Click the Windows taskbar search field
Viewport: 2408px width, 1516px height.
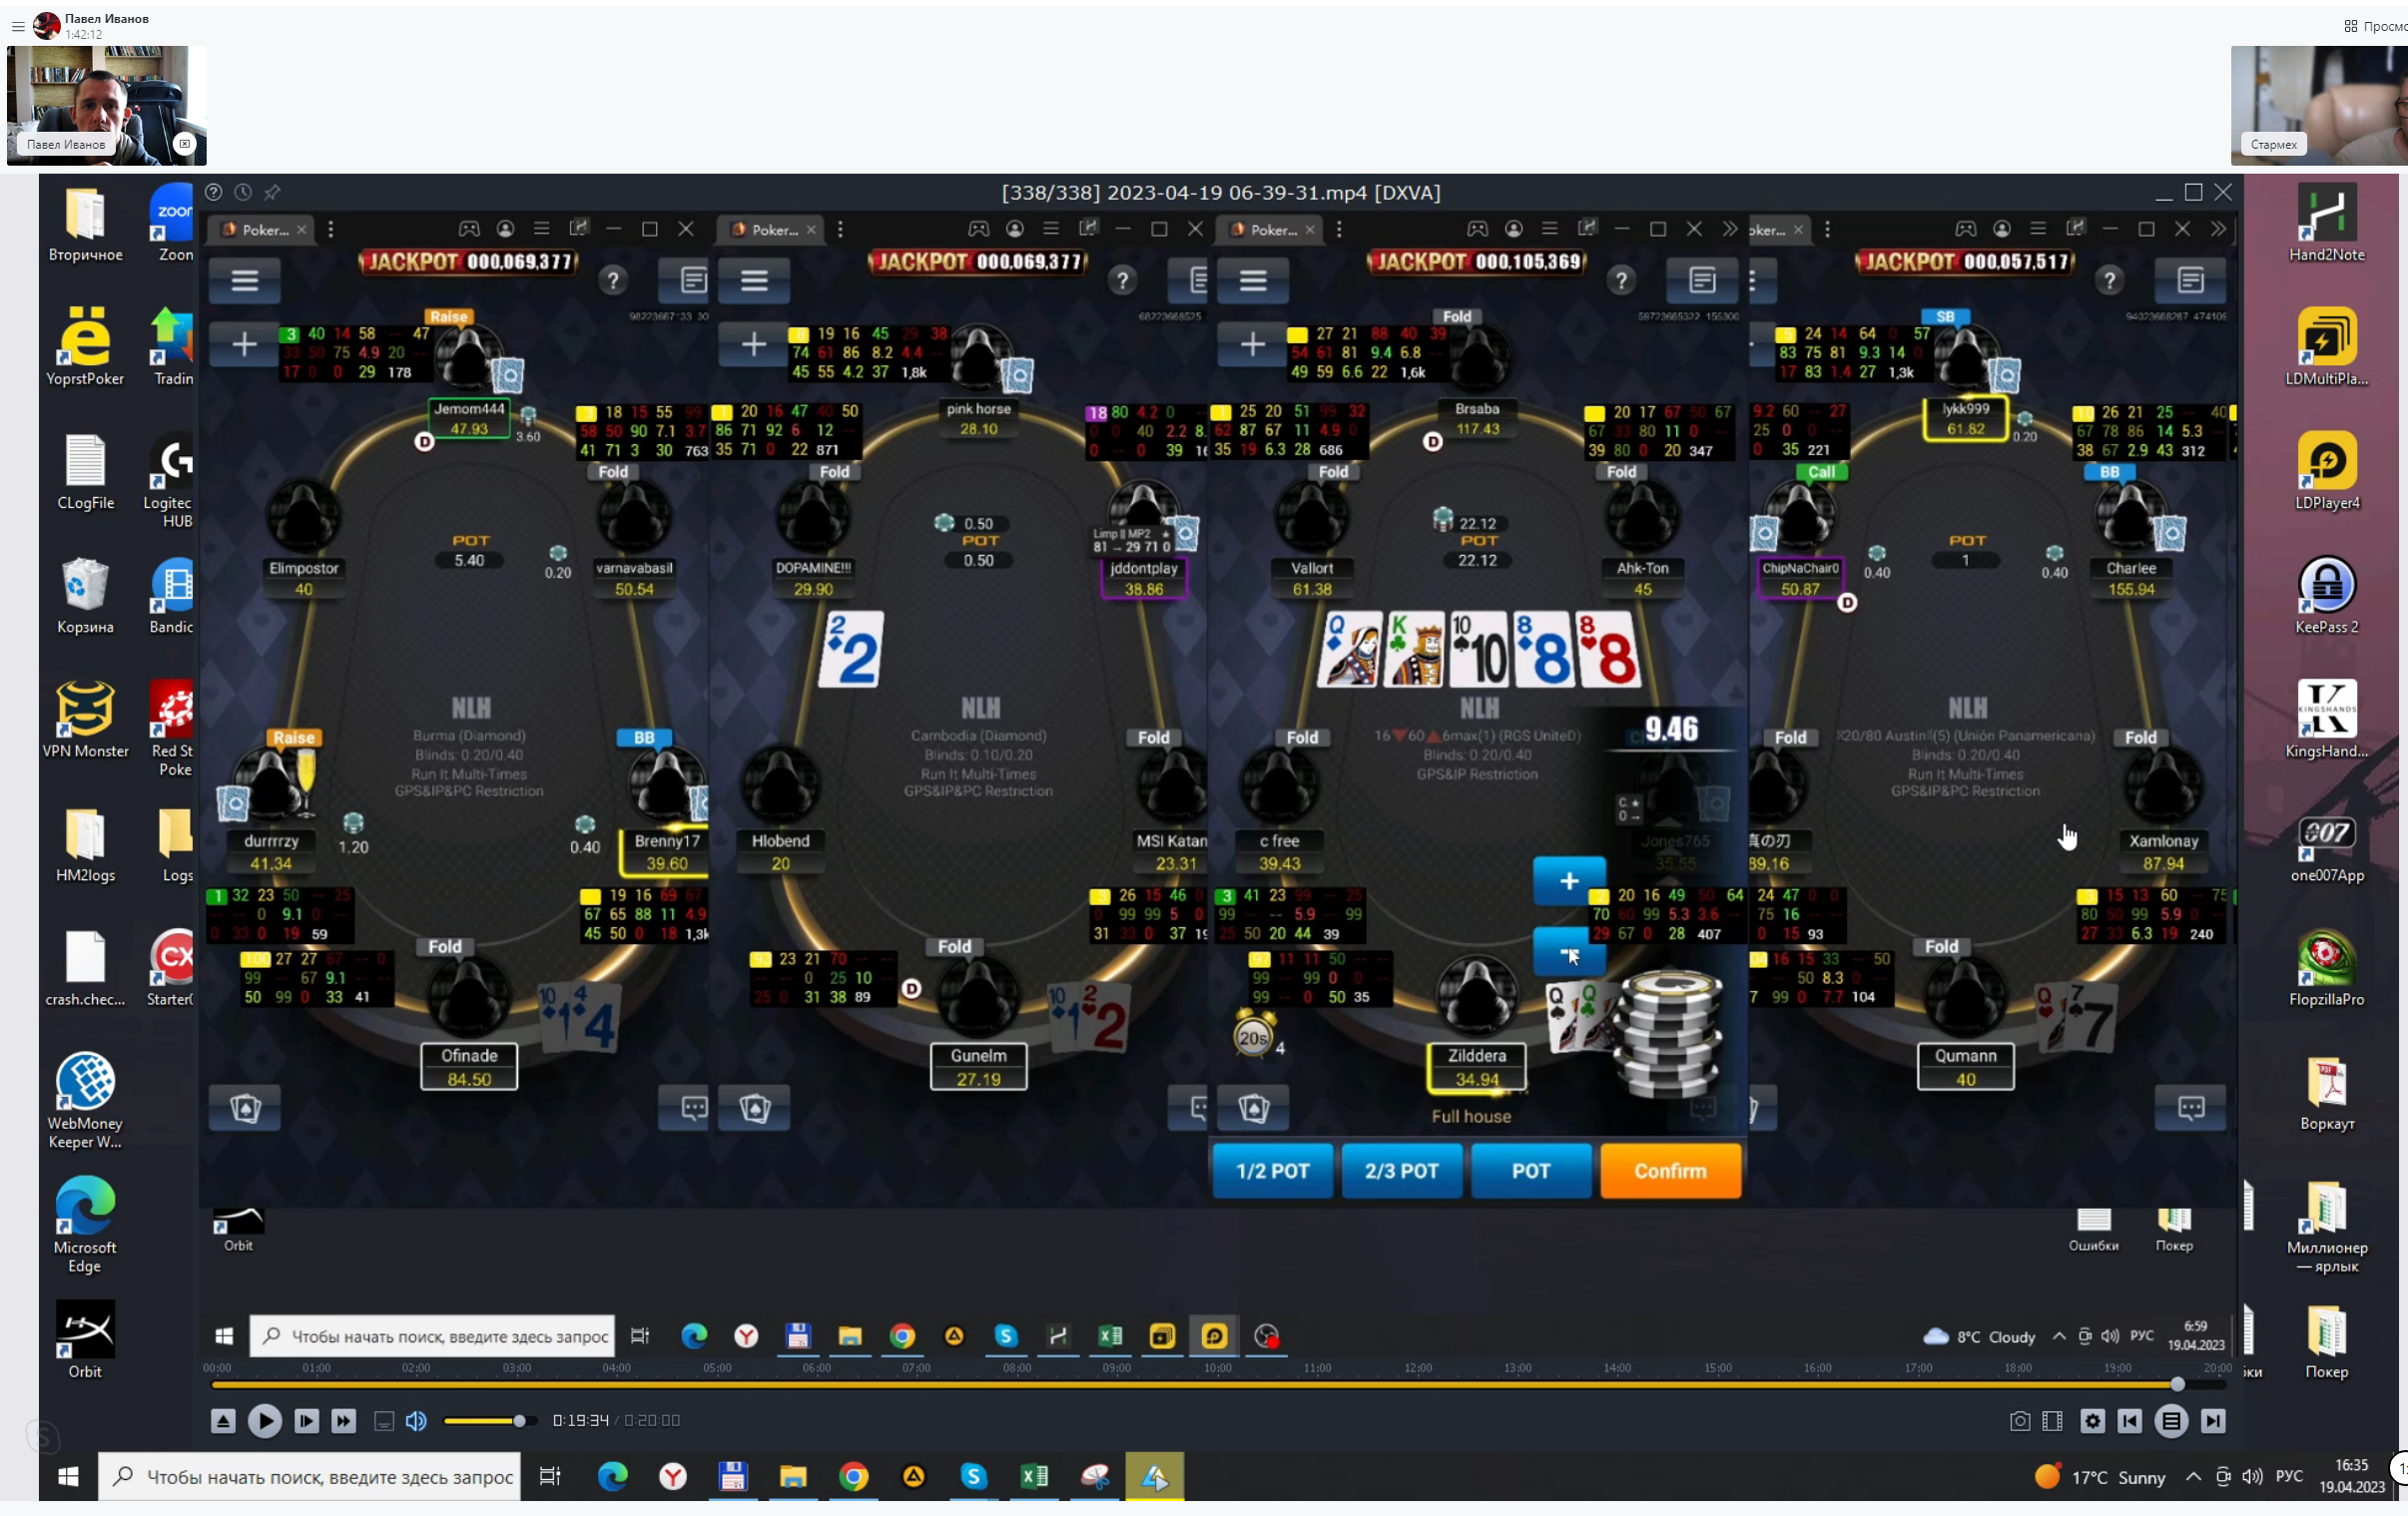tap(309, 1476)
